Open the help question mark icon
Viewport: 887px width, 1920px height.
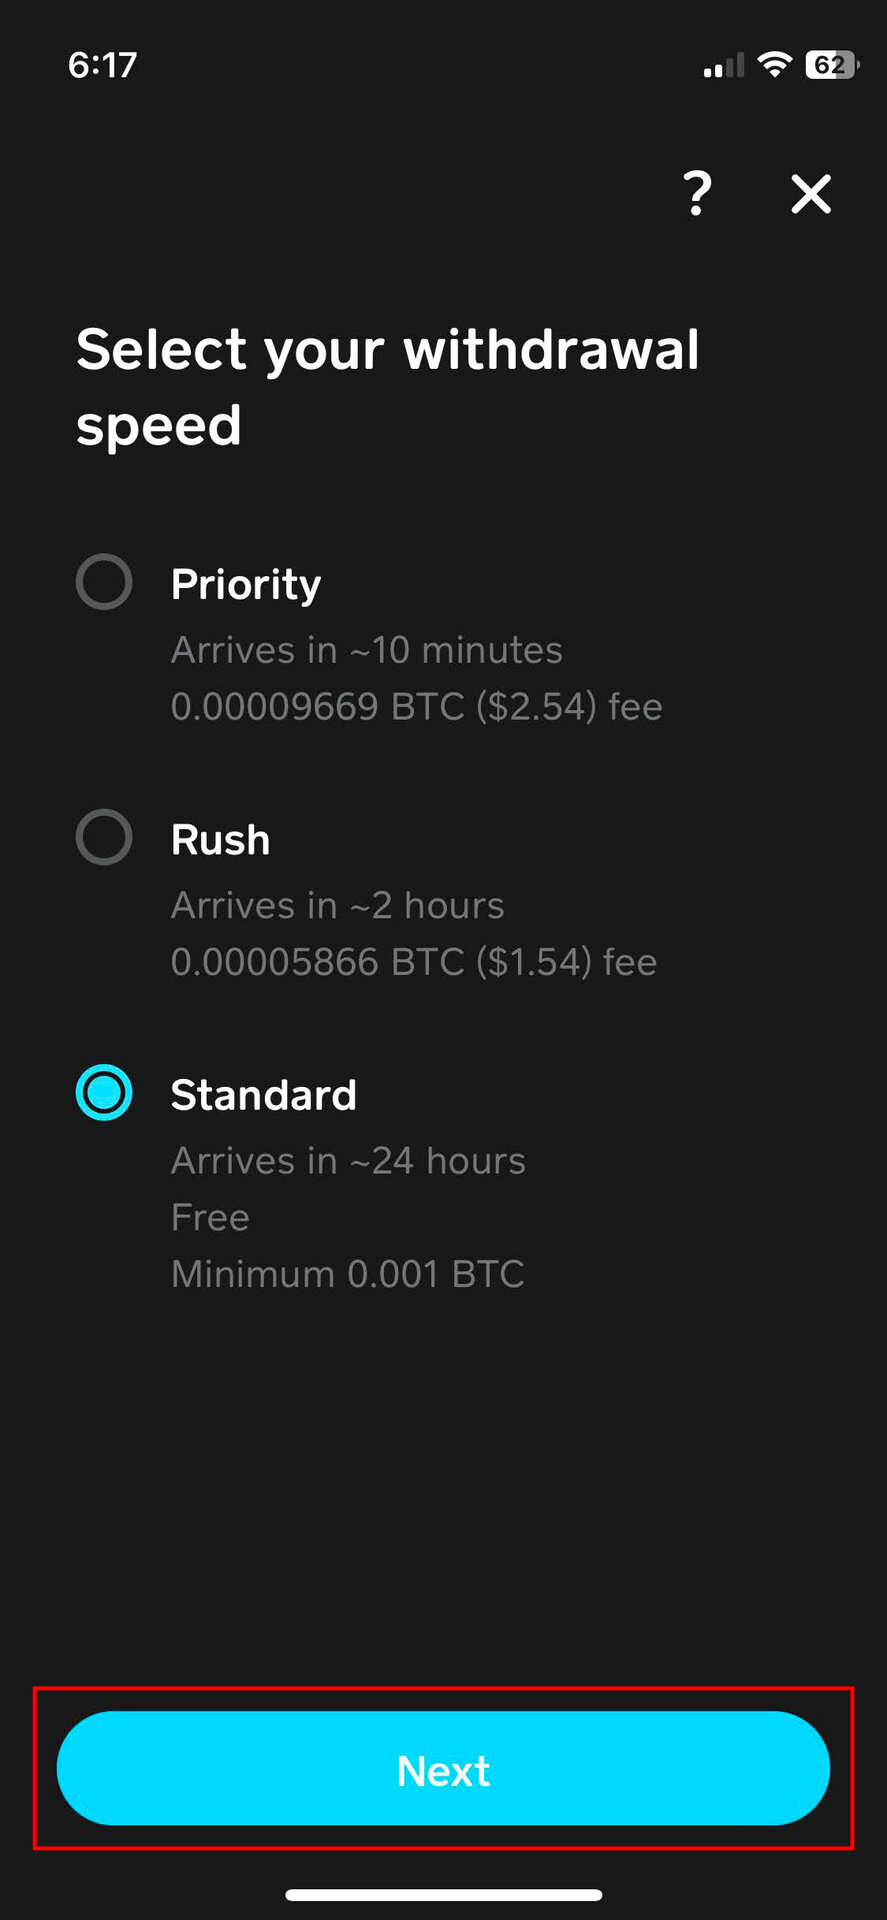(697, 193)
